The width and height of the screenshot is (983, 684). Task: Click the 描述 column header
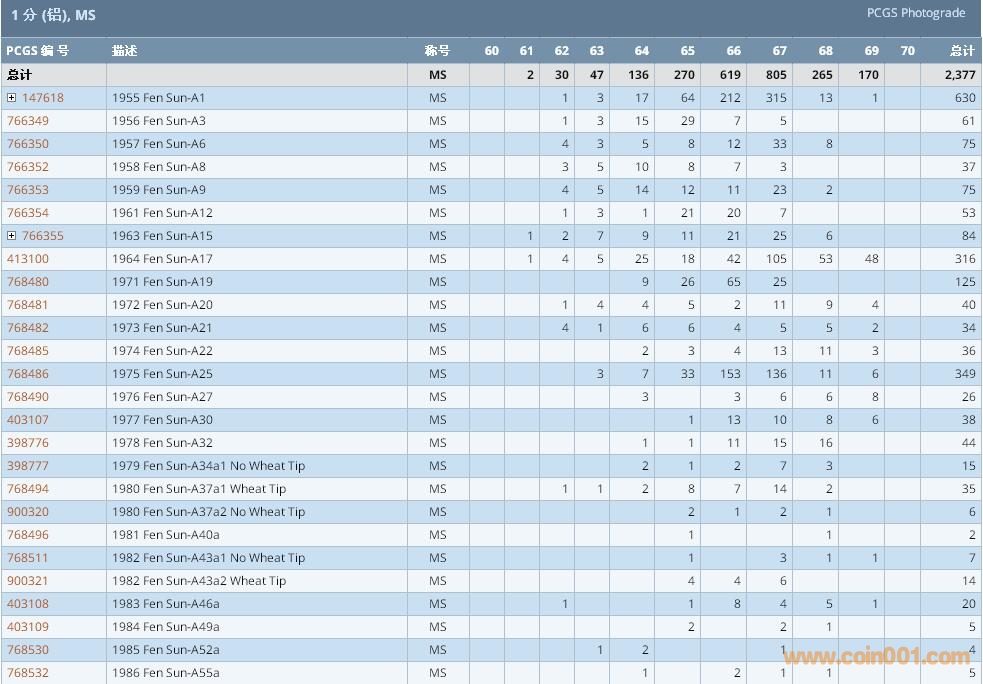(125, 51)
